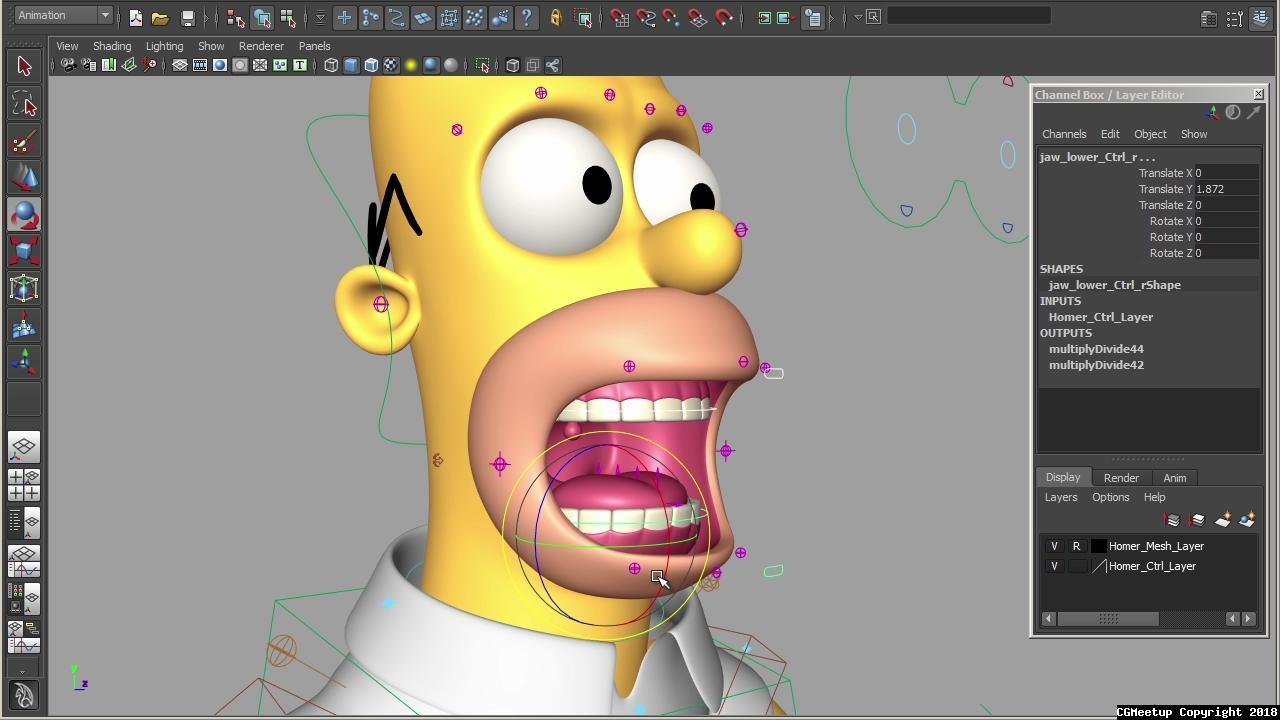The height and width of the screenshot is (720, 1280).
Task: Click the jaw_lower_Ctrl_rShape node
Action: point(1114,285)
